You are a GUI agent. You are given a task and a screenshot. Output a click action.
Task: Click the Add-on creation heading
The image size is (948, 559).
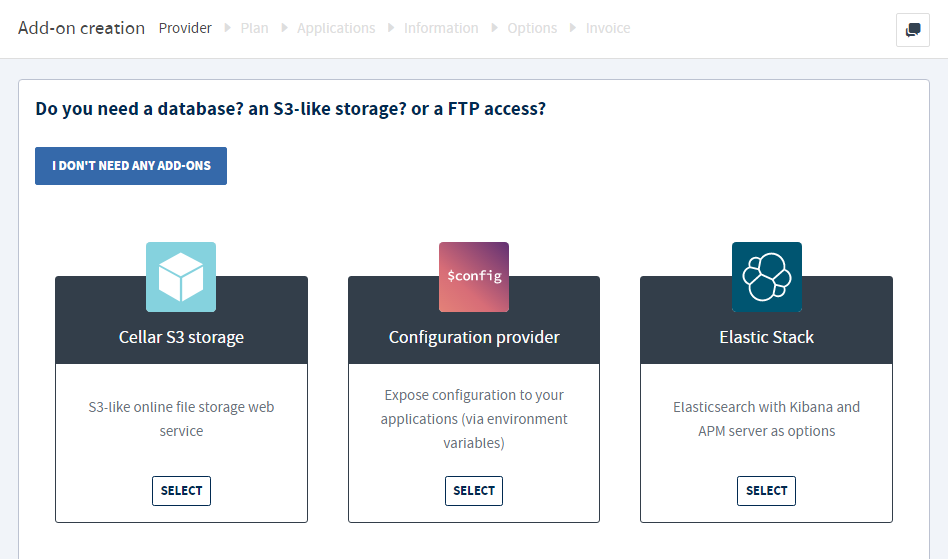coord(82,28)
